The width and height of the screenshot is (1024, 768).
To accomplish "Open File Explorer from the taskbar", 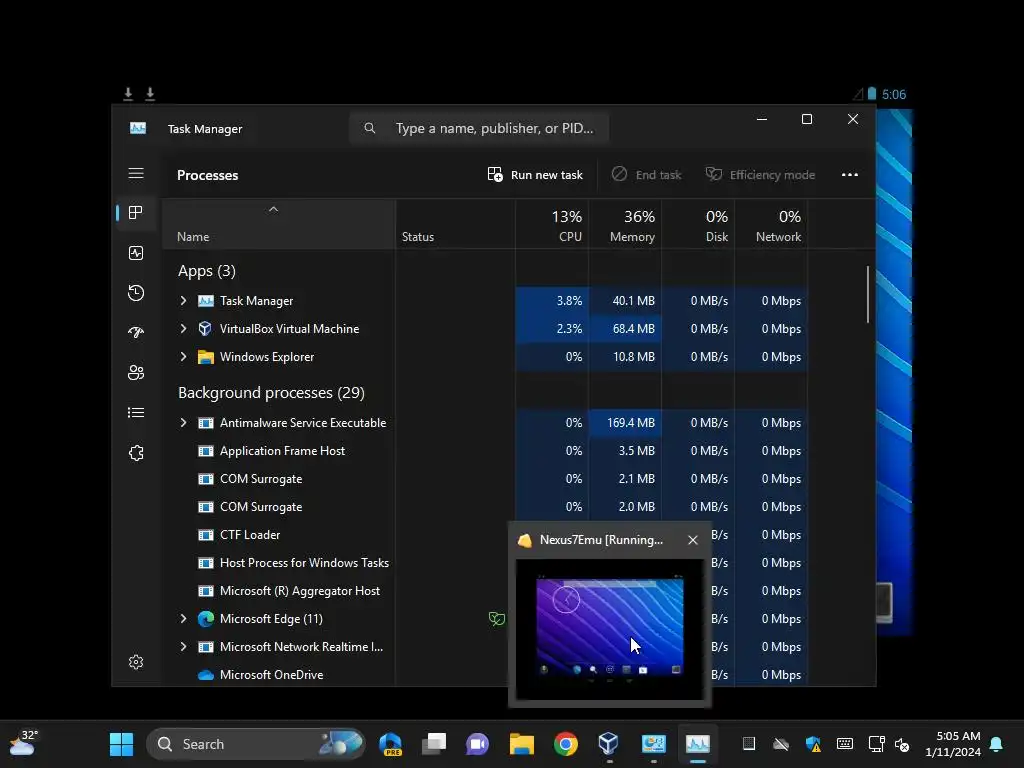I will tap(522, 744).
